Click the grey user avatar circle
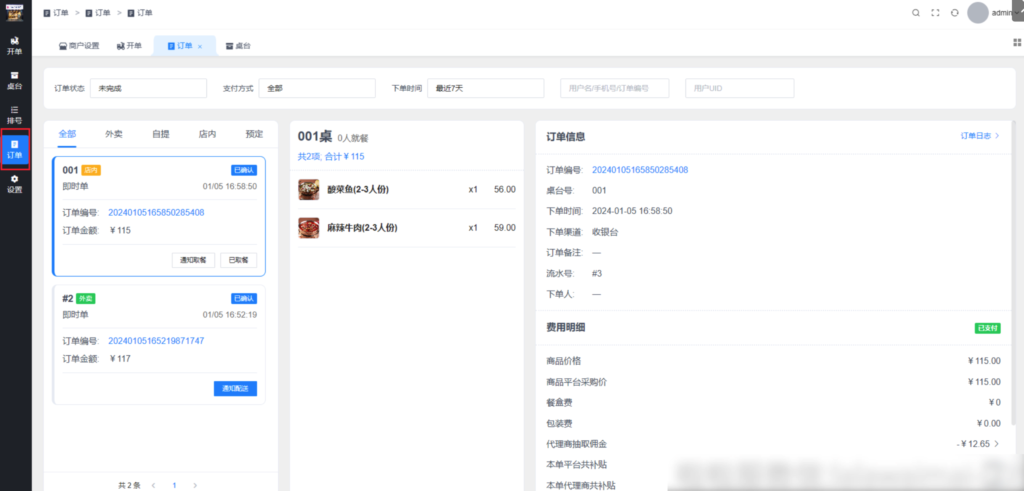 tap(978, 12)
